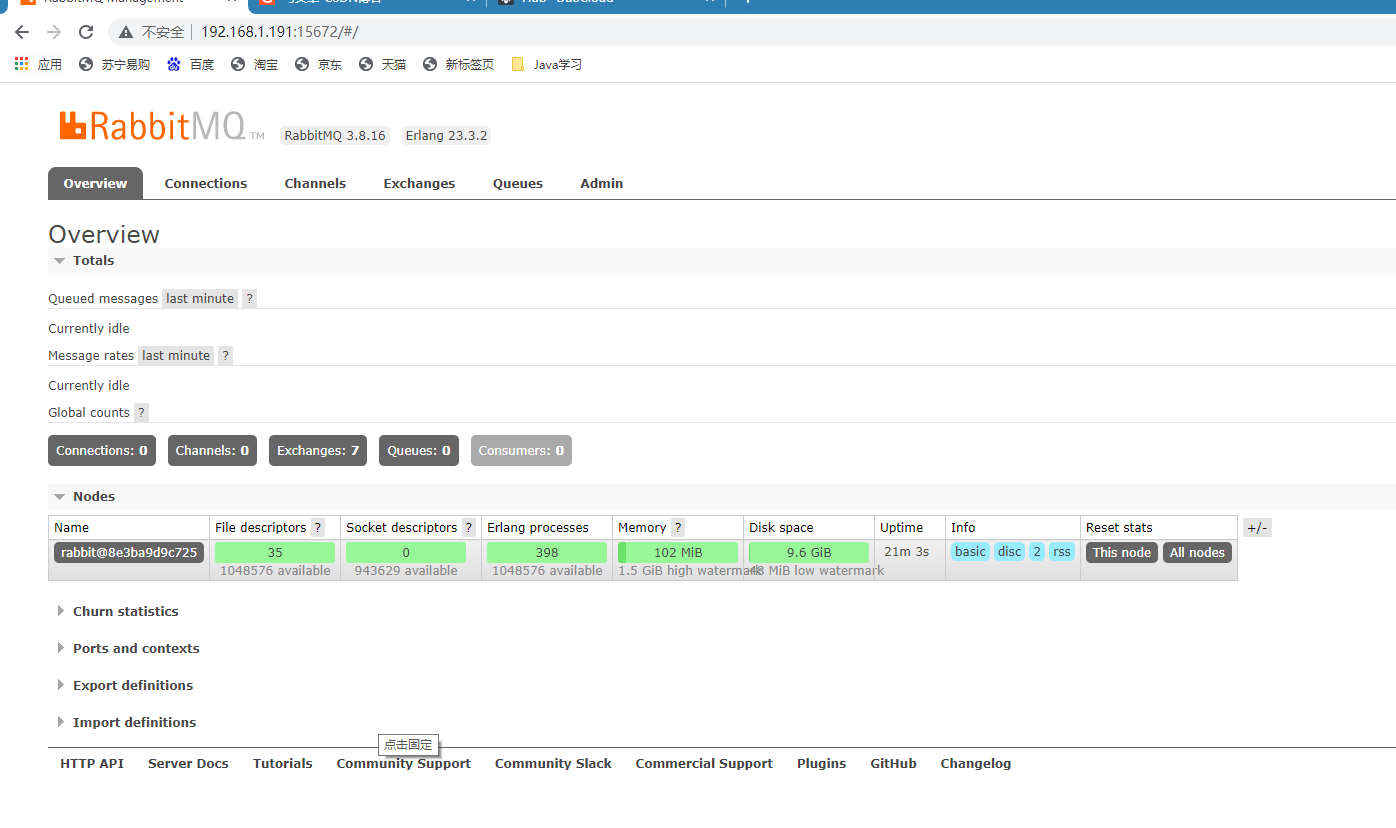Open the Tutorials footer link

(x=283, y=763)
